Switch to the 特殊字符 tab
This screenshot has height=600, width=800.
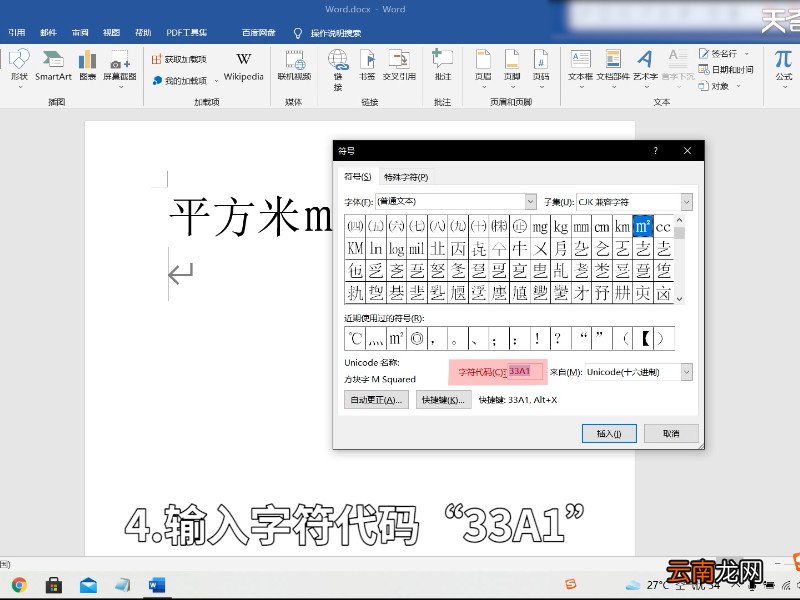(x=406, y=177)
